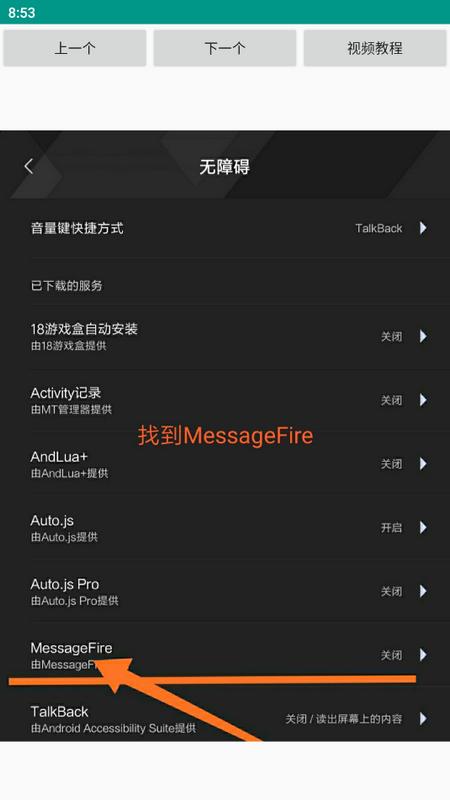Open TalkBack by Android Accessibility Suite

tap(225, 718)
